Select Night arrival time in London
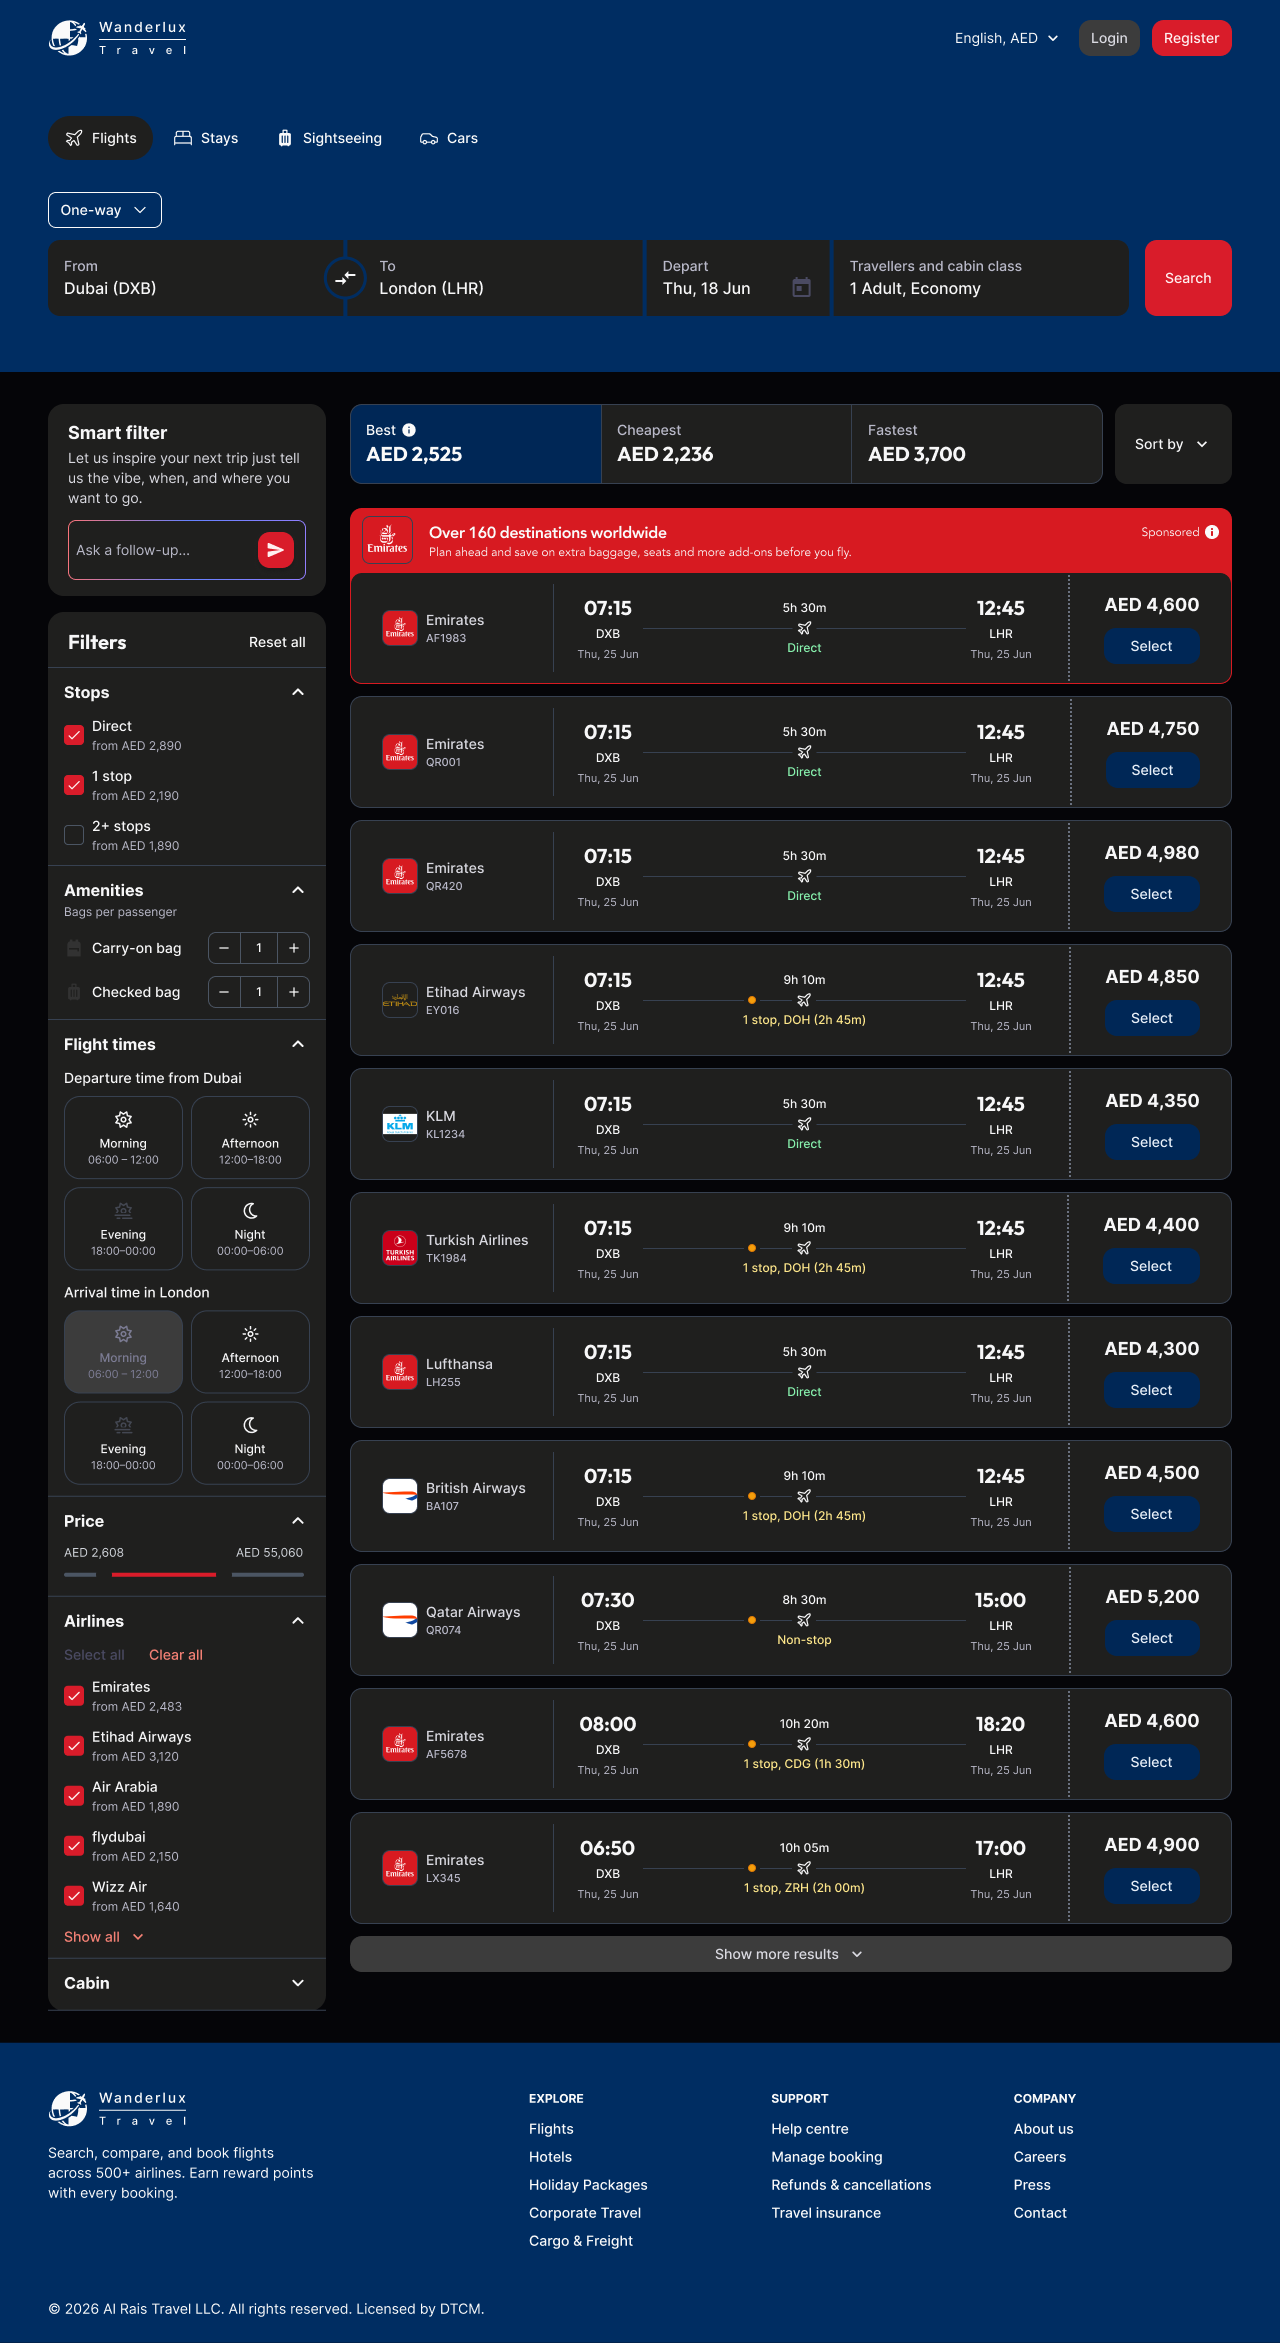 click(250, 1443)
